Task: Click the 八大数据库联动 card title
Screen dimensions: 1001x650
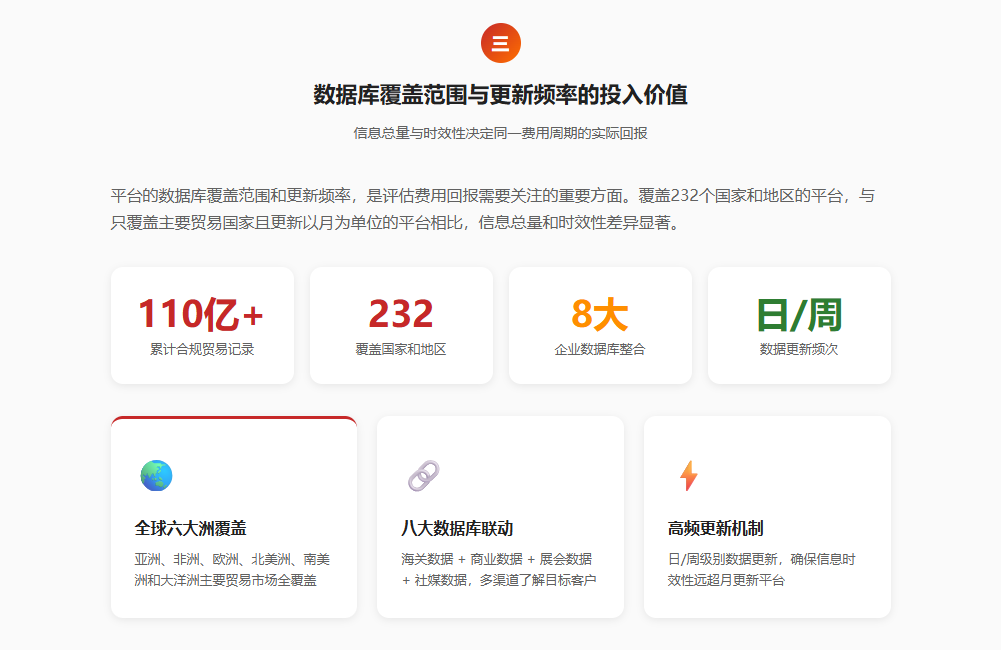Action: click(x=457, y=528)
